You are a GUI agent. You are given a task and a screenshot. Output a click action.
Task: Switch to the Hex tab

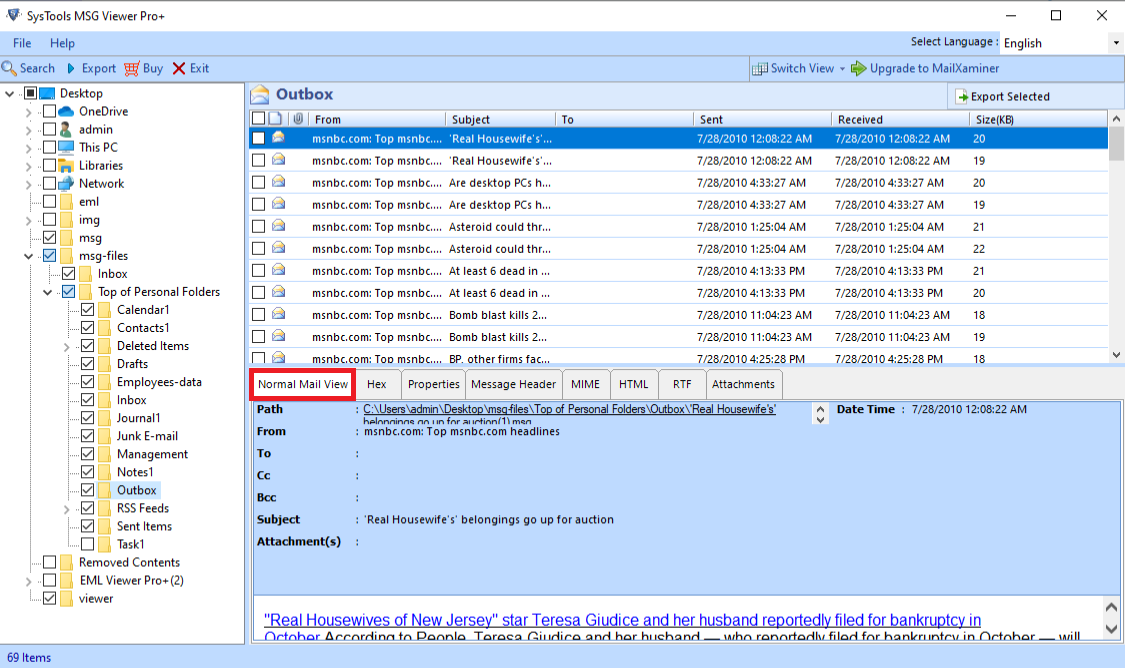pos(377,384)
